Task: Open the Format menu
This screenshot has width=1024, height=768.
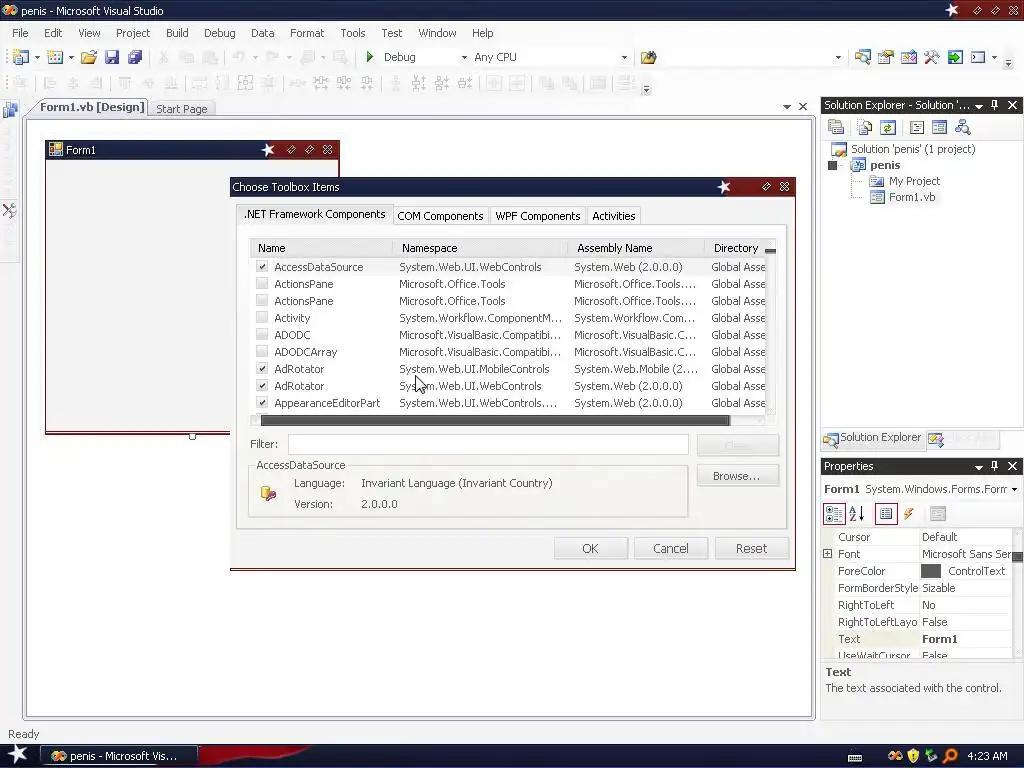Action: click(x=307, y=33)
